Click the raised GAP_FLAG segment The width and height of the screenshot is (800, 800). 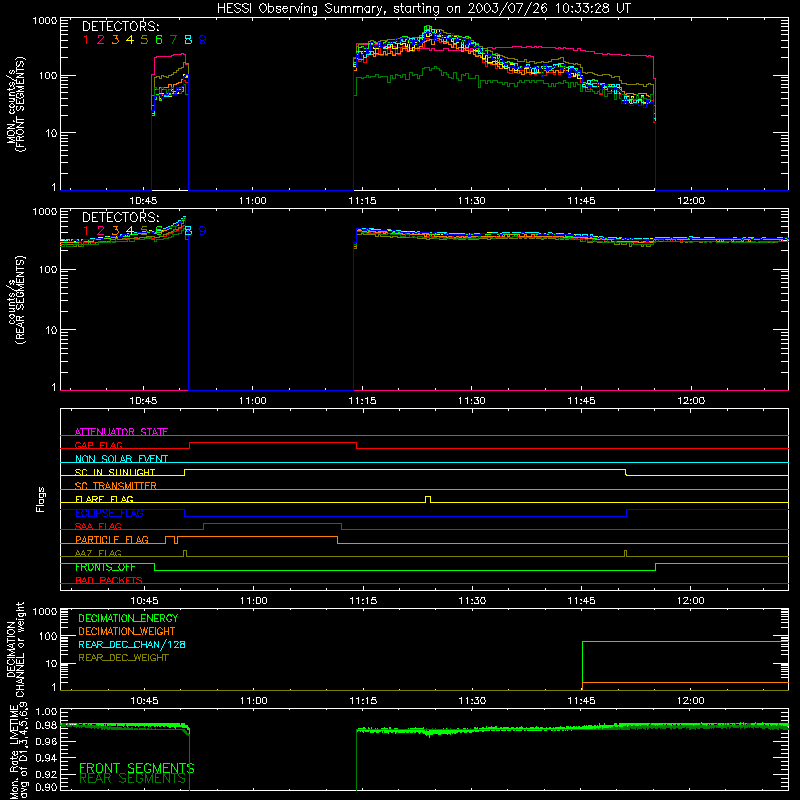(x=273, y=443)
